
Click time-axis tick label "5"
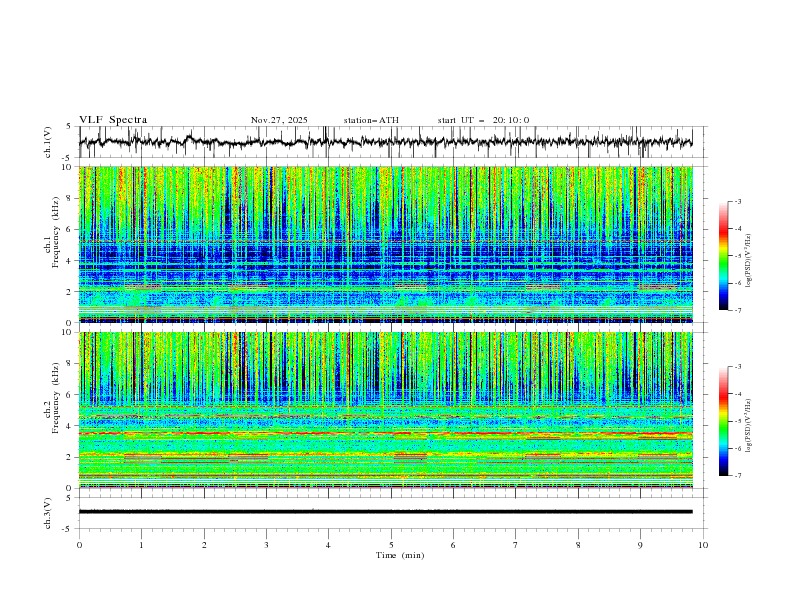[391, 545]
